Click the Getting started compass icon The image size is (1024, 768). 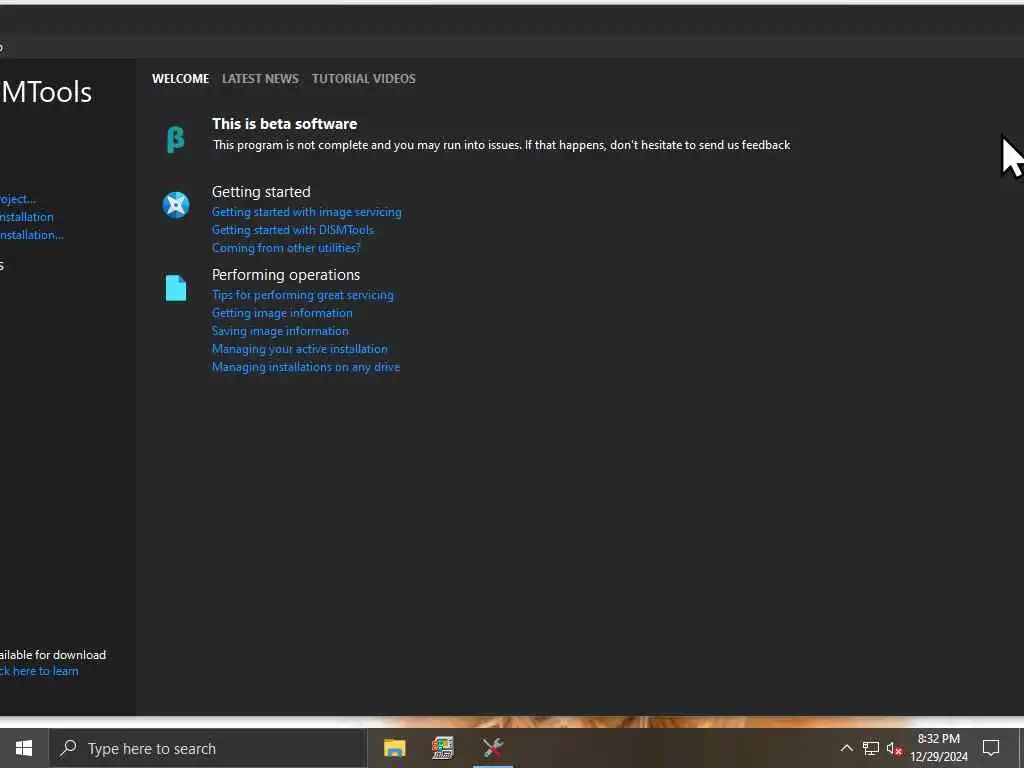[176, 205]
